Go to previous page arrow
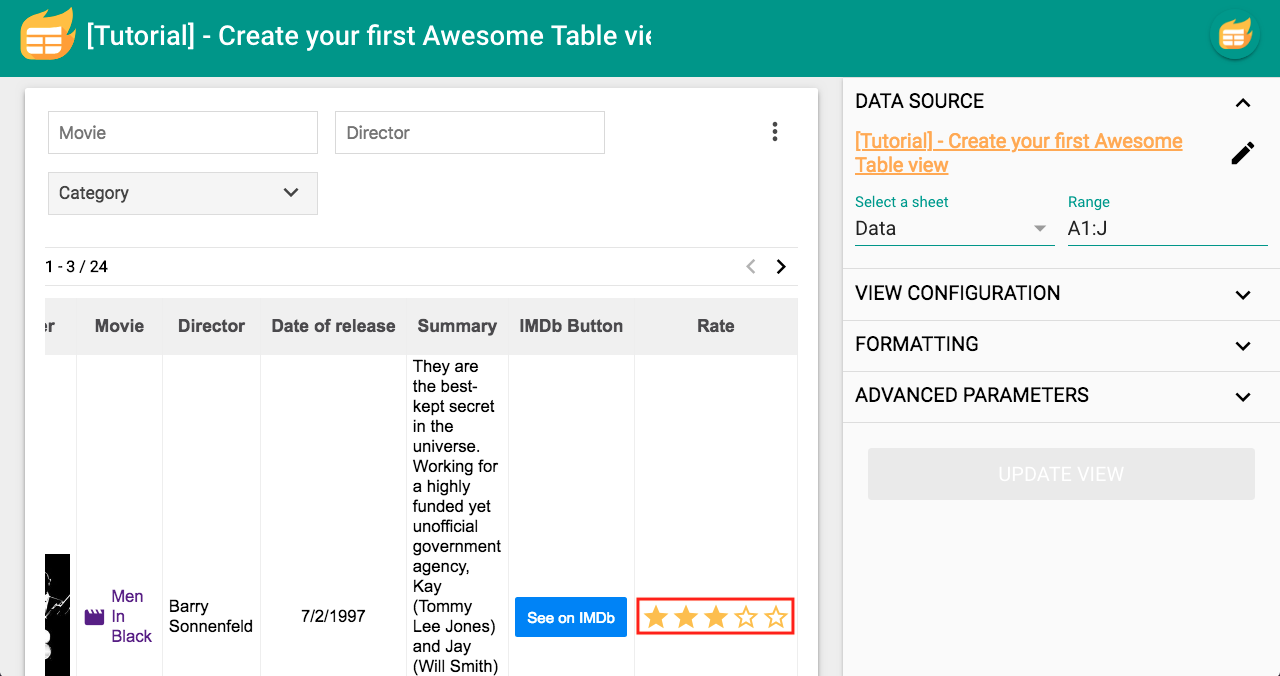The height and width of the screenshot is (676, 1280). coord(751,267)
